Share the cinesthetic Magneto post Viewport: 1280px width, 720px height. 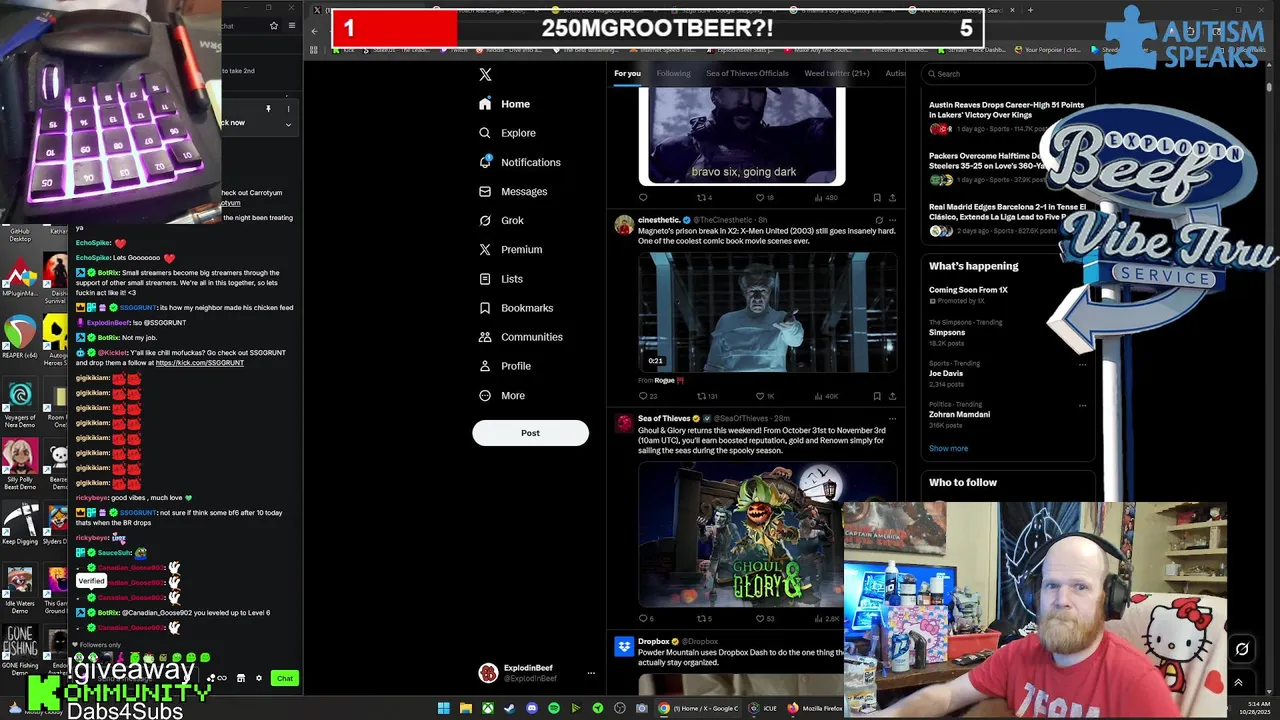[892, 396]
